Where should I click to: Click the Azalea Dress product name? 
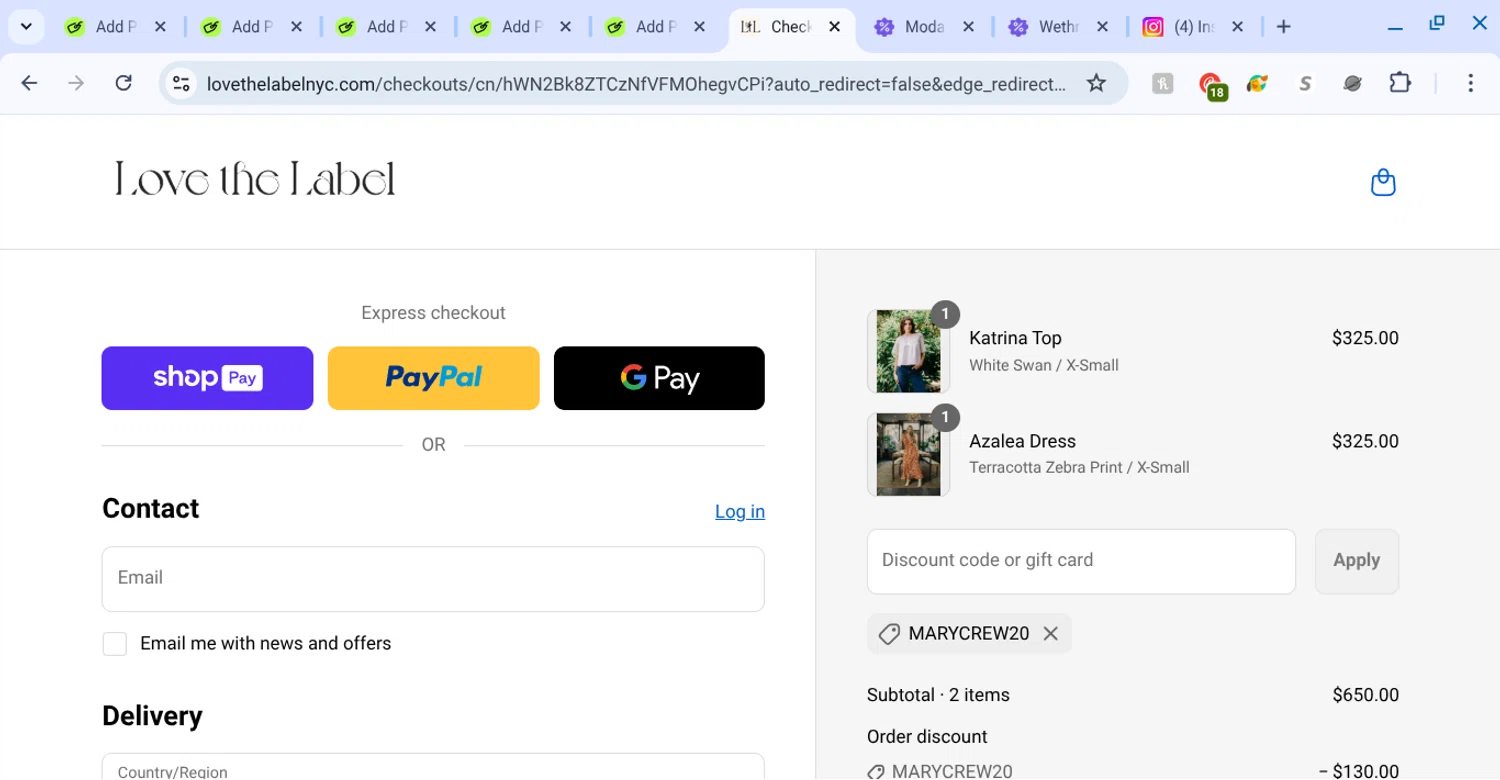point(1022,441)
